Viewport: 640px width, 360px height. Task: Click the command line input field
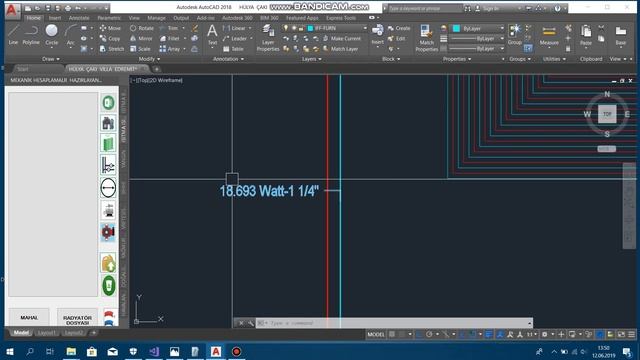coord(394,323)
